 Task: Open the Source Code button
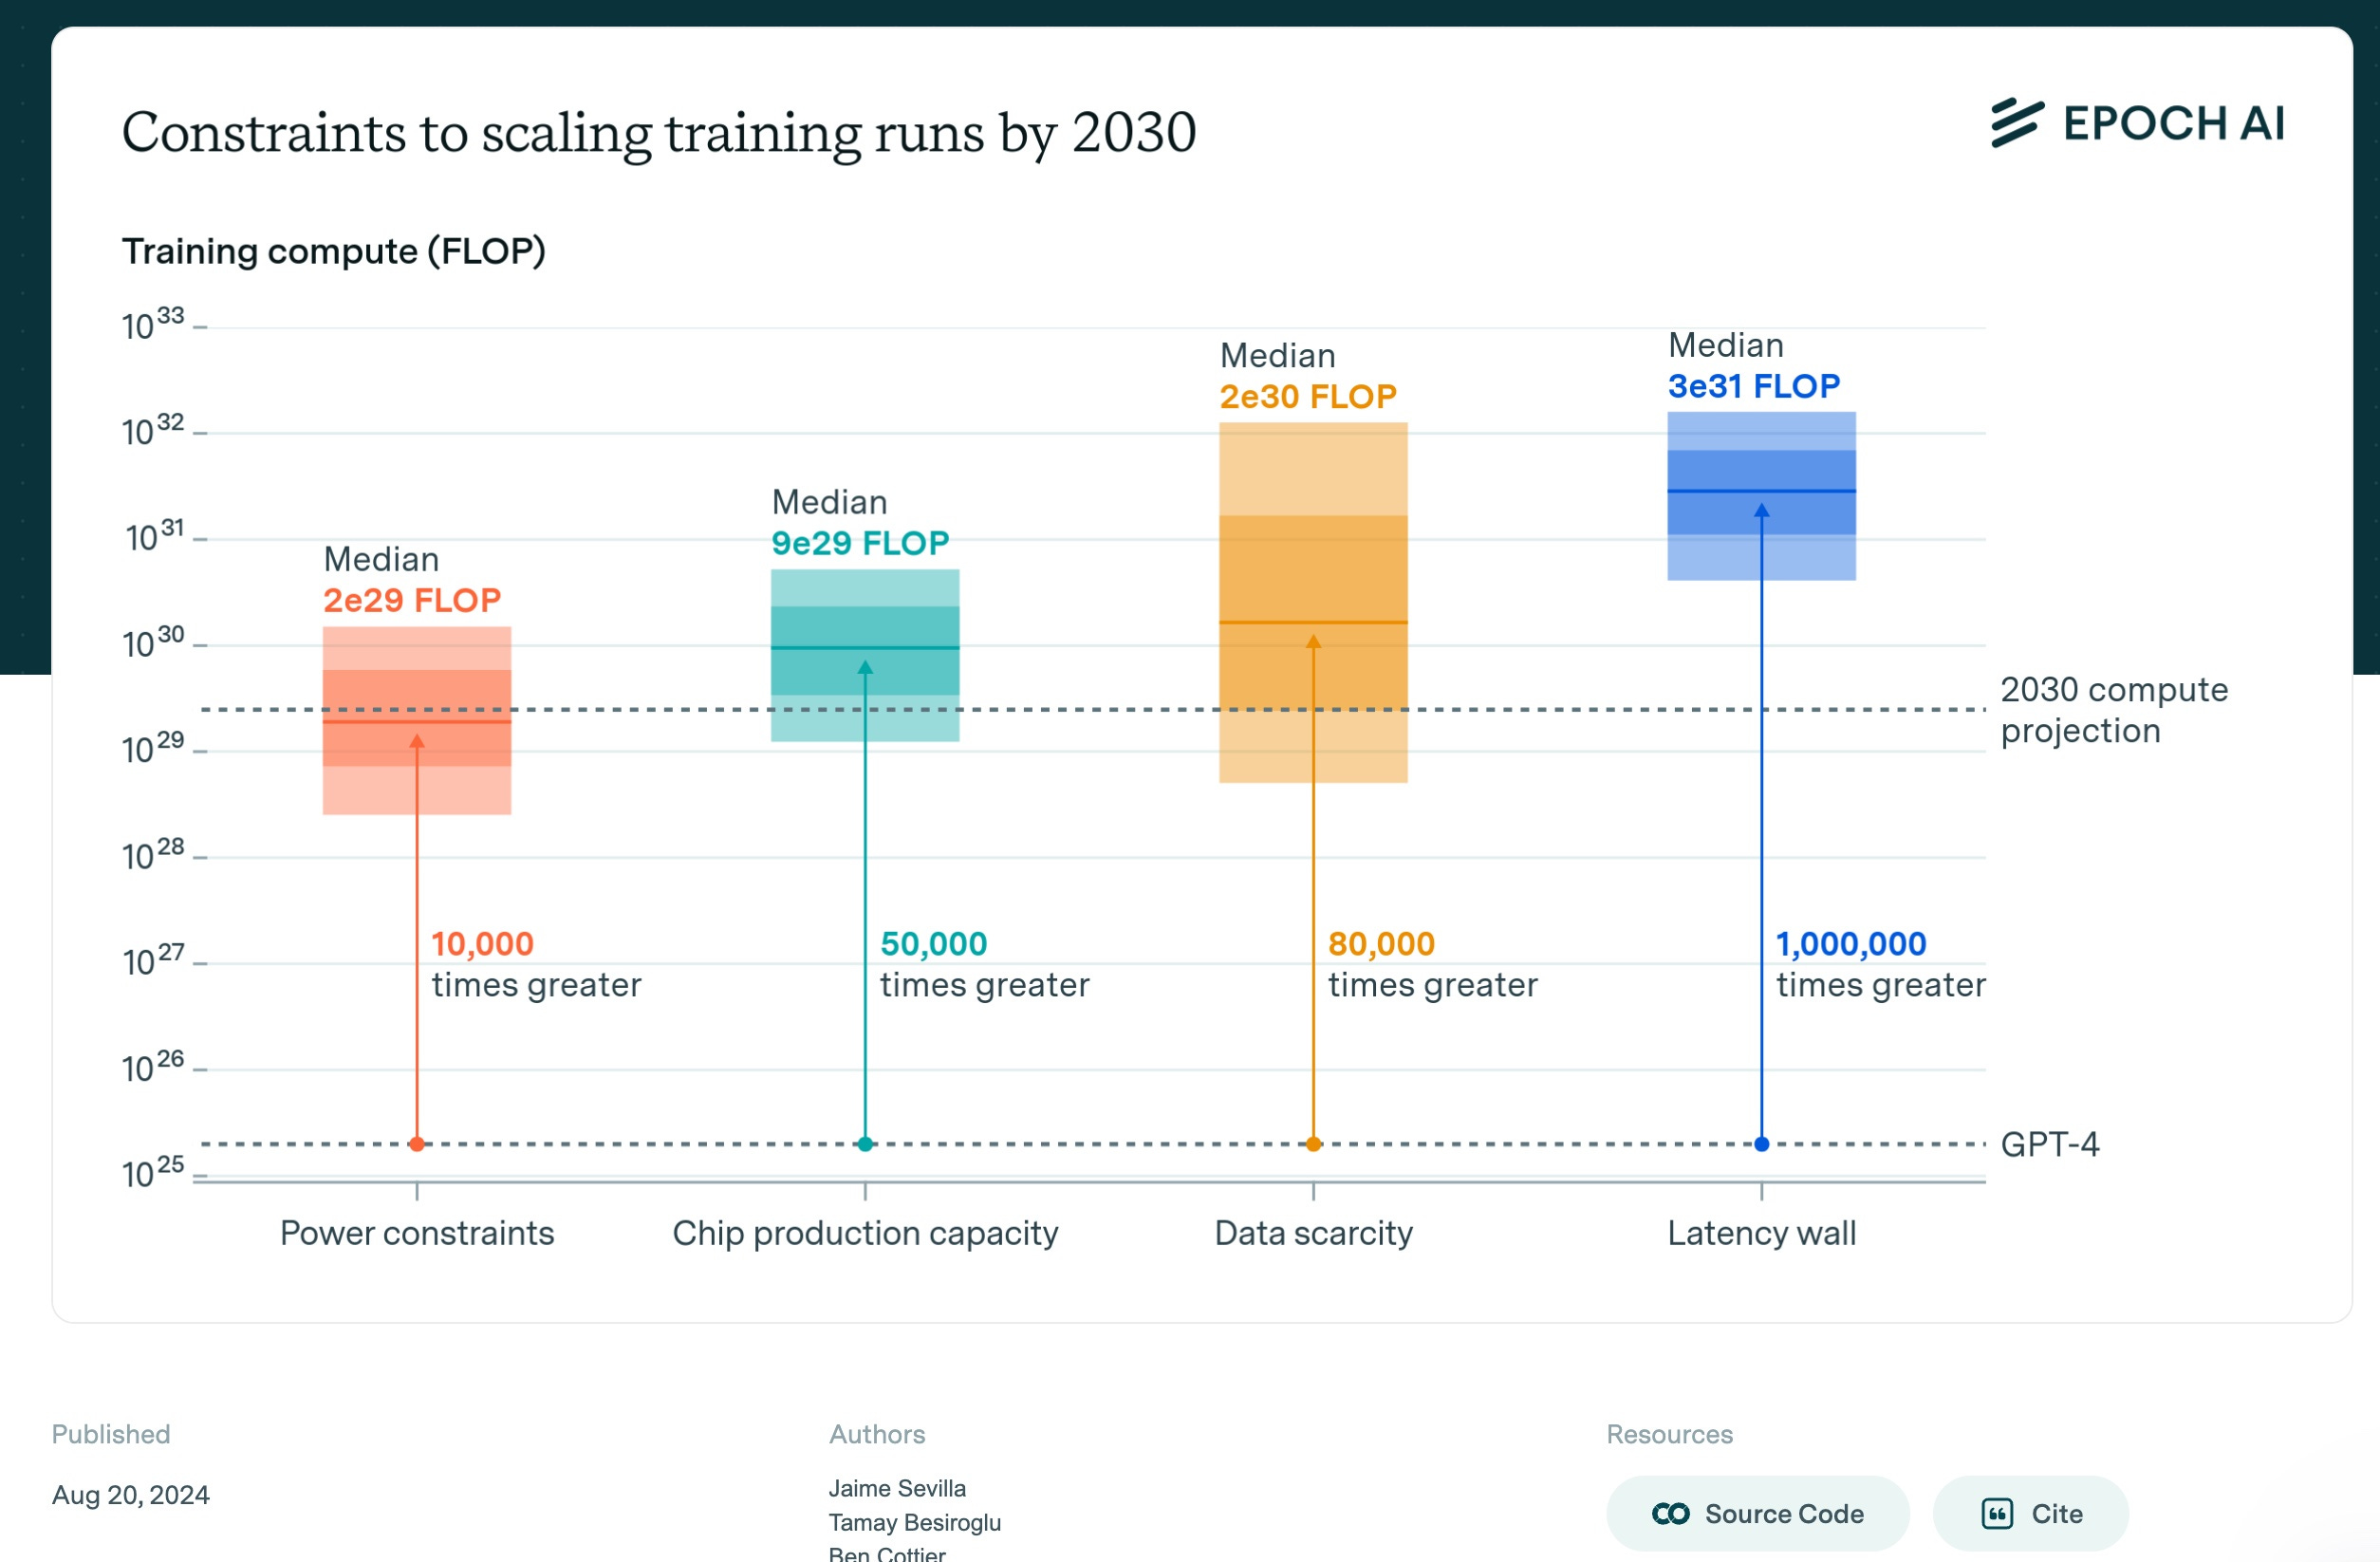click(1757, 1513)
